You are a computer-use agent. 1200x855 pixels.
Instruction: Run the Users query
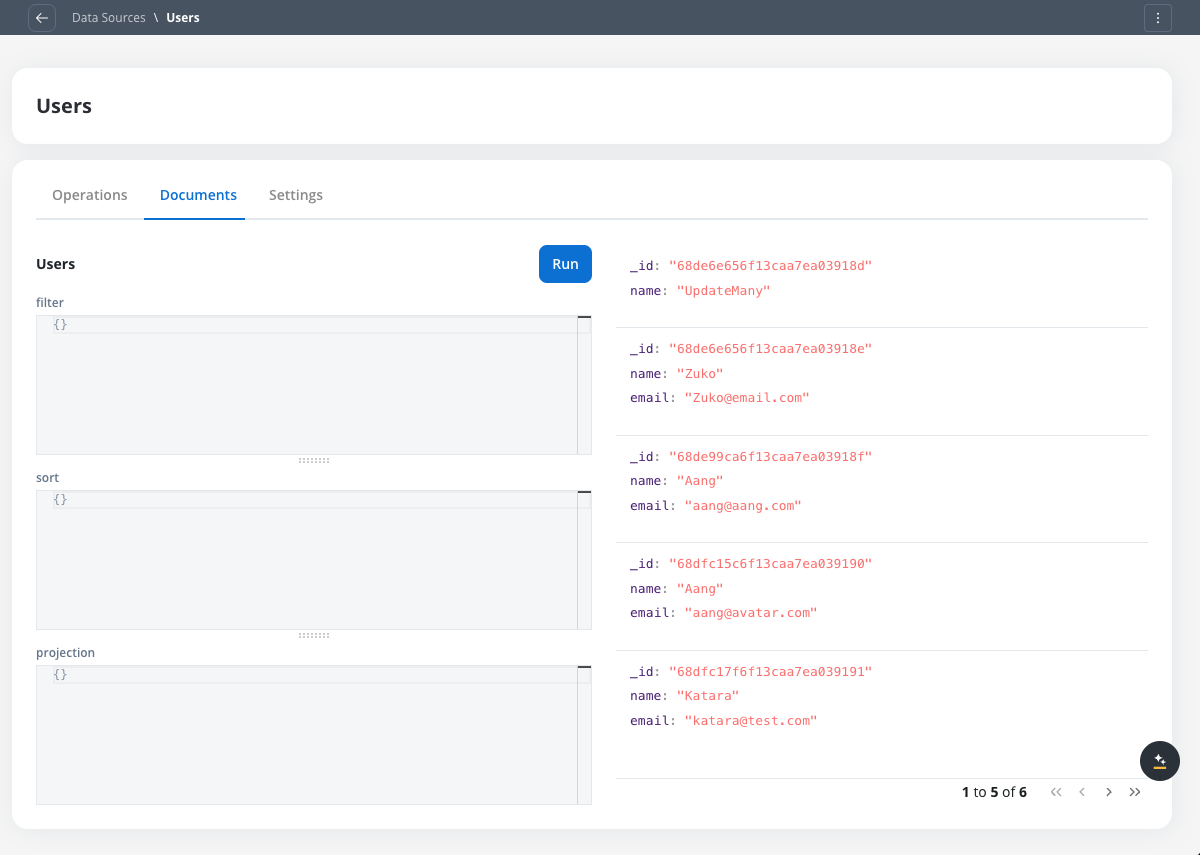(x=565, y=264)
